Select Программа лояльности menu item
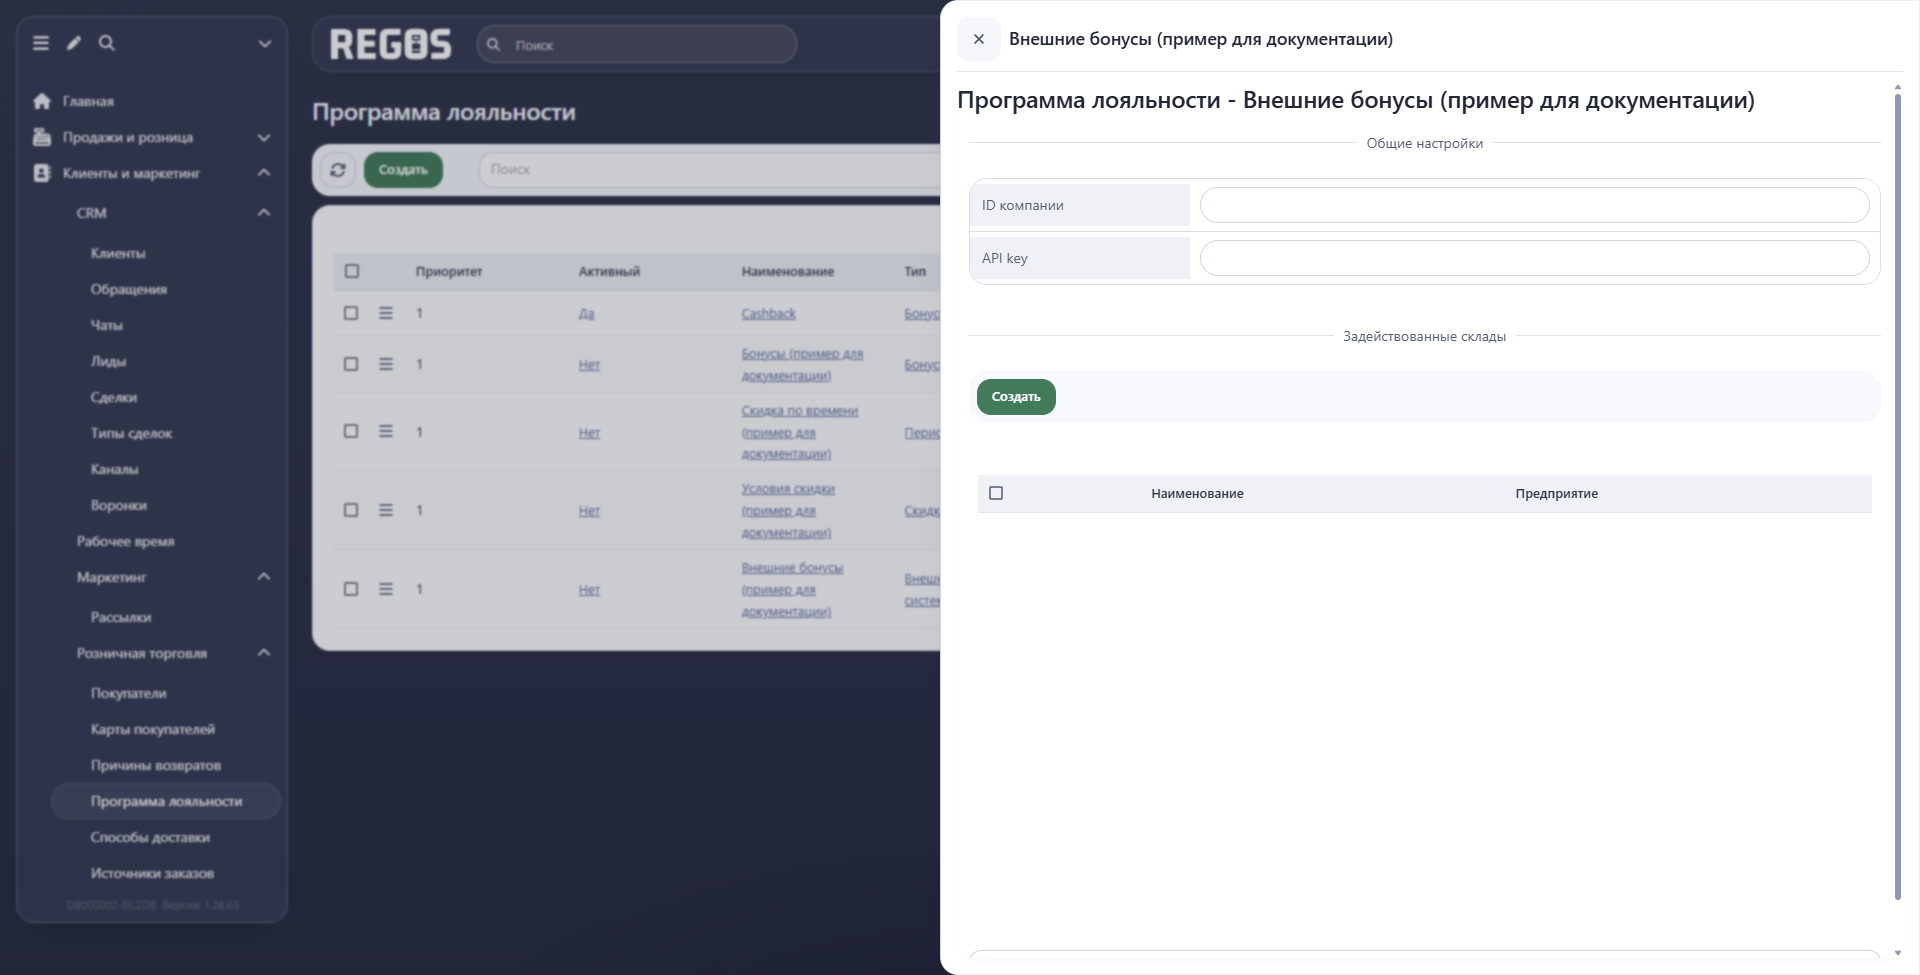 pyautogui.click(x=166, y=801)
